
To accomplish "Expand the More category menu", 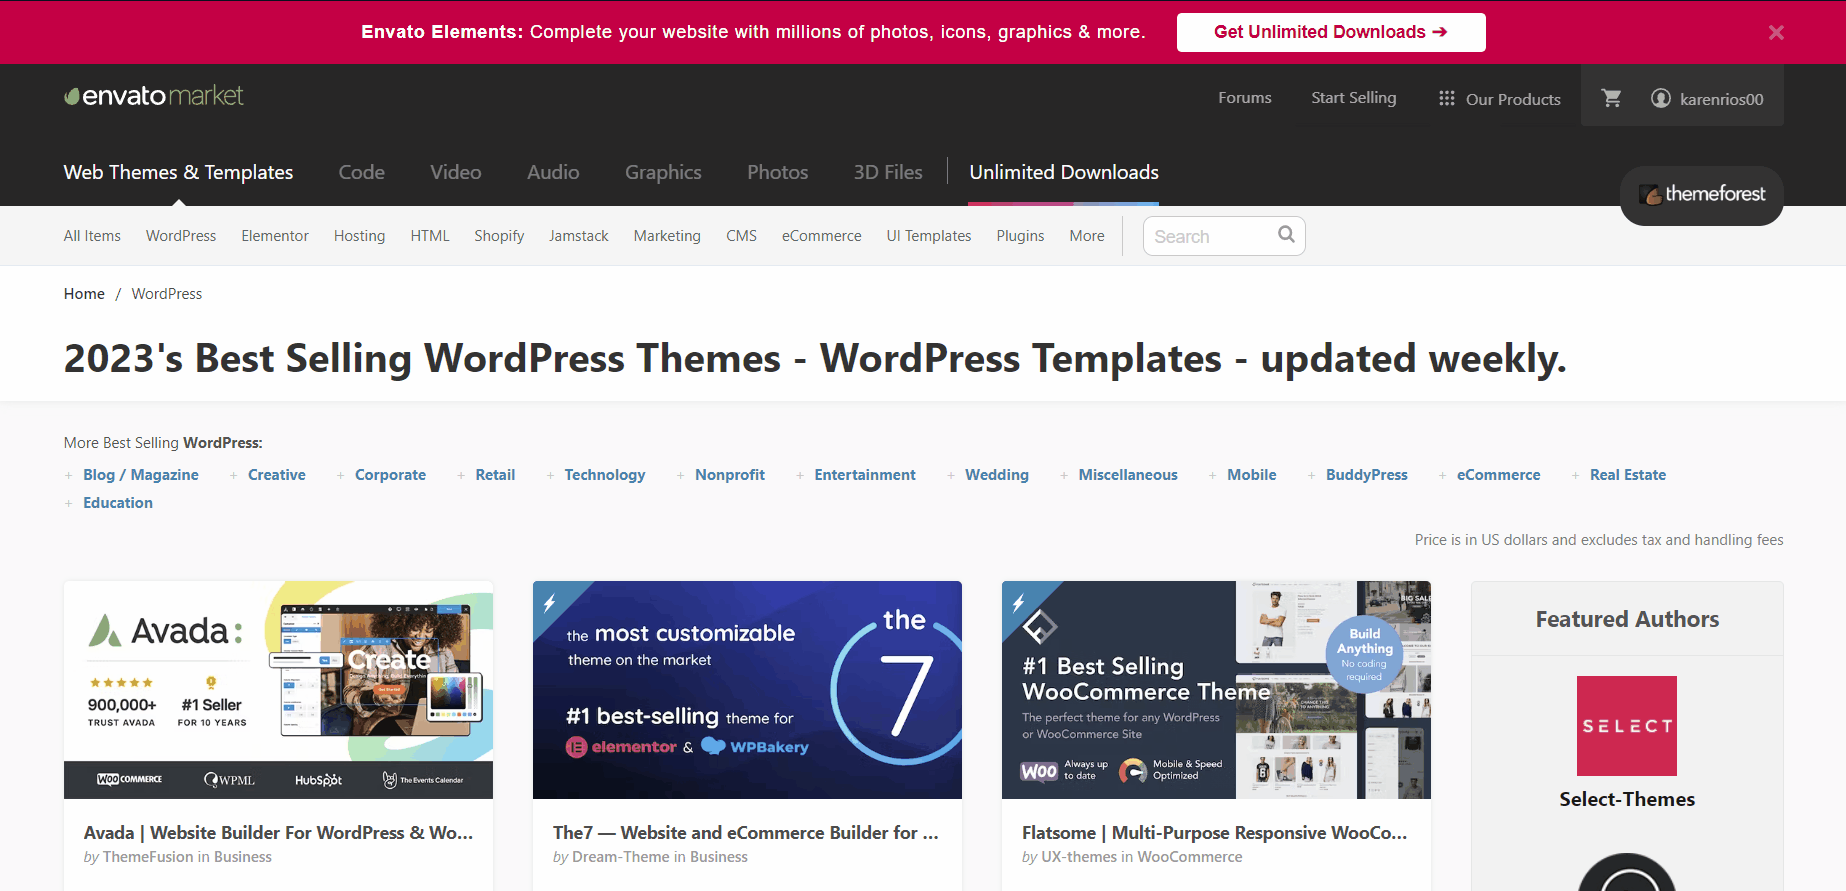I will coord(1086,236).
